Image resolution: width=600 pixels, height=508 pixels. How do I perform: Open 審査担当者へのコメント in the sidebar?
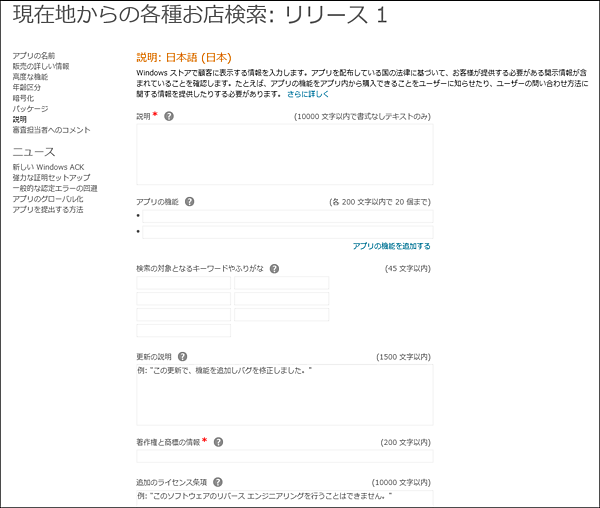coord(51,129)
